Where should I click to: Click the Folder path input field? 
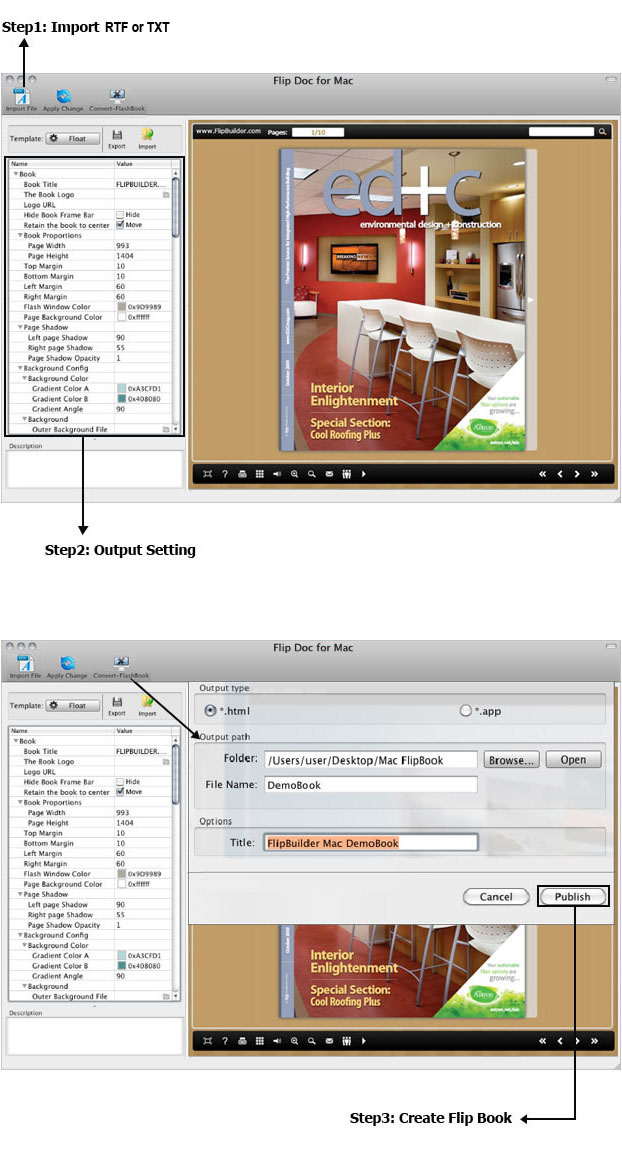coord(371,760)
